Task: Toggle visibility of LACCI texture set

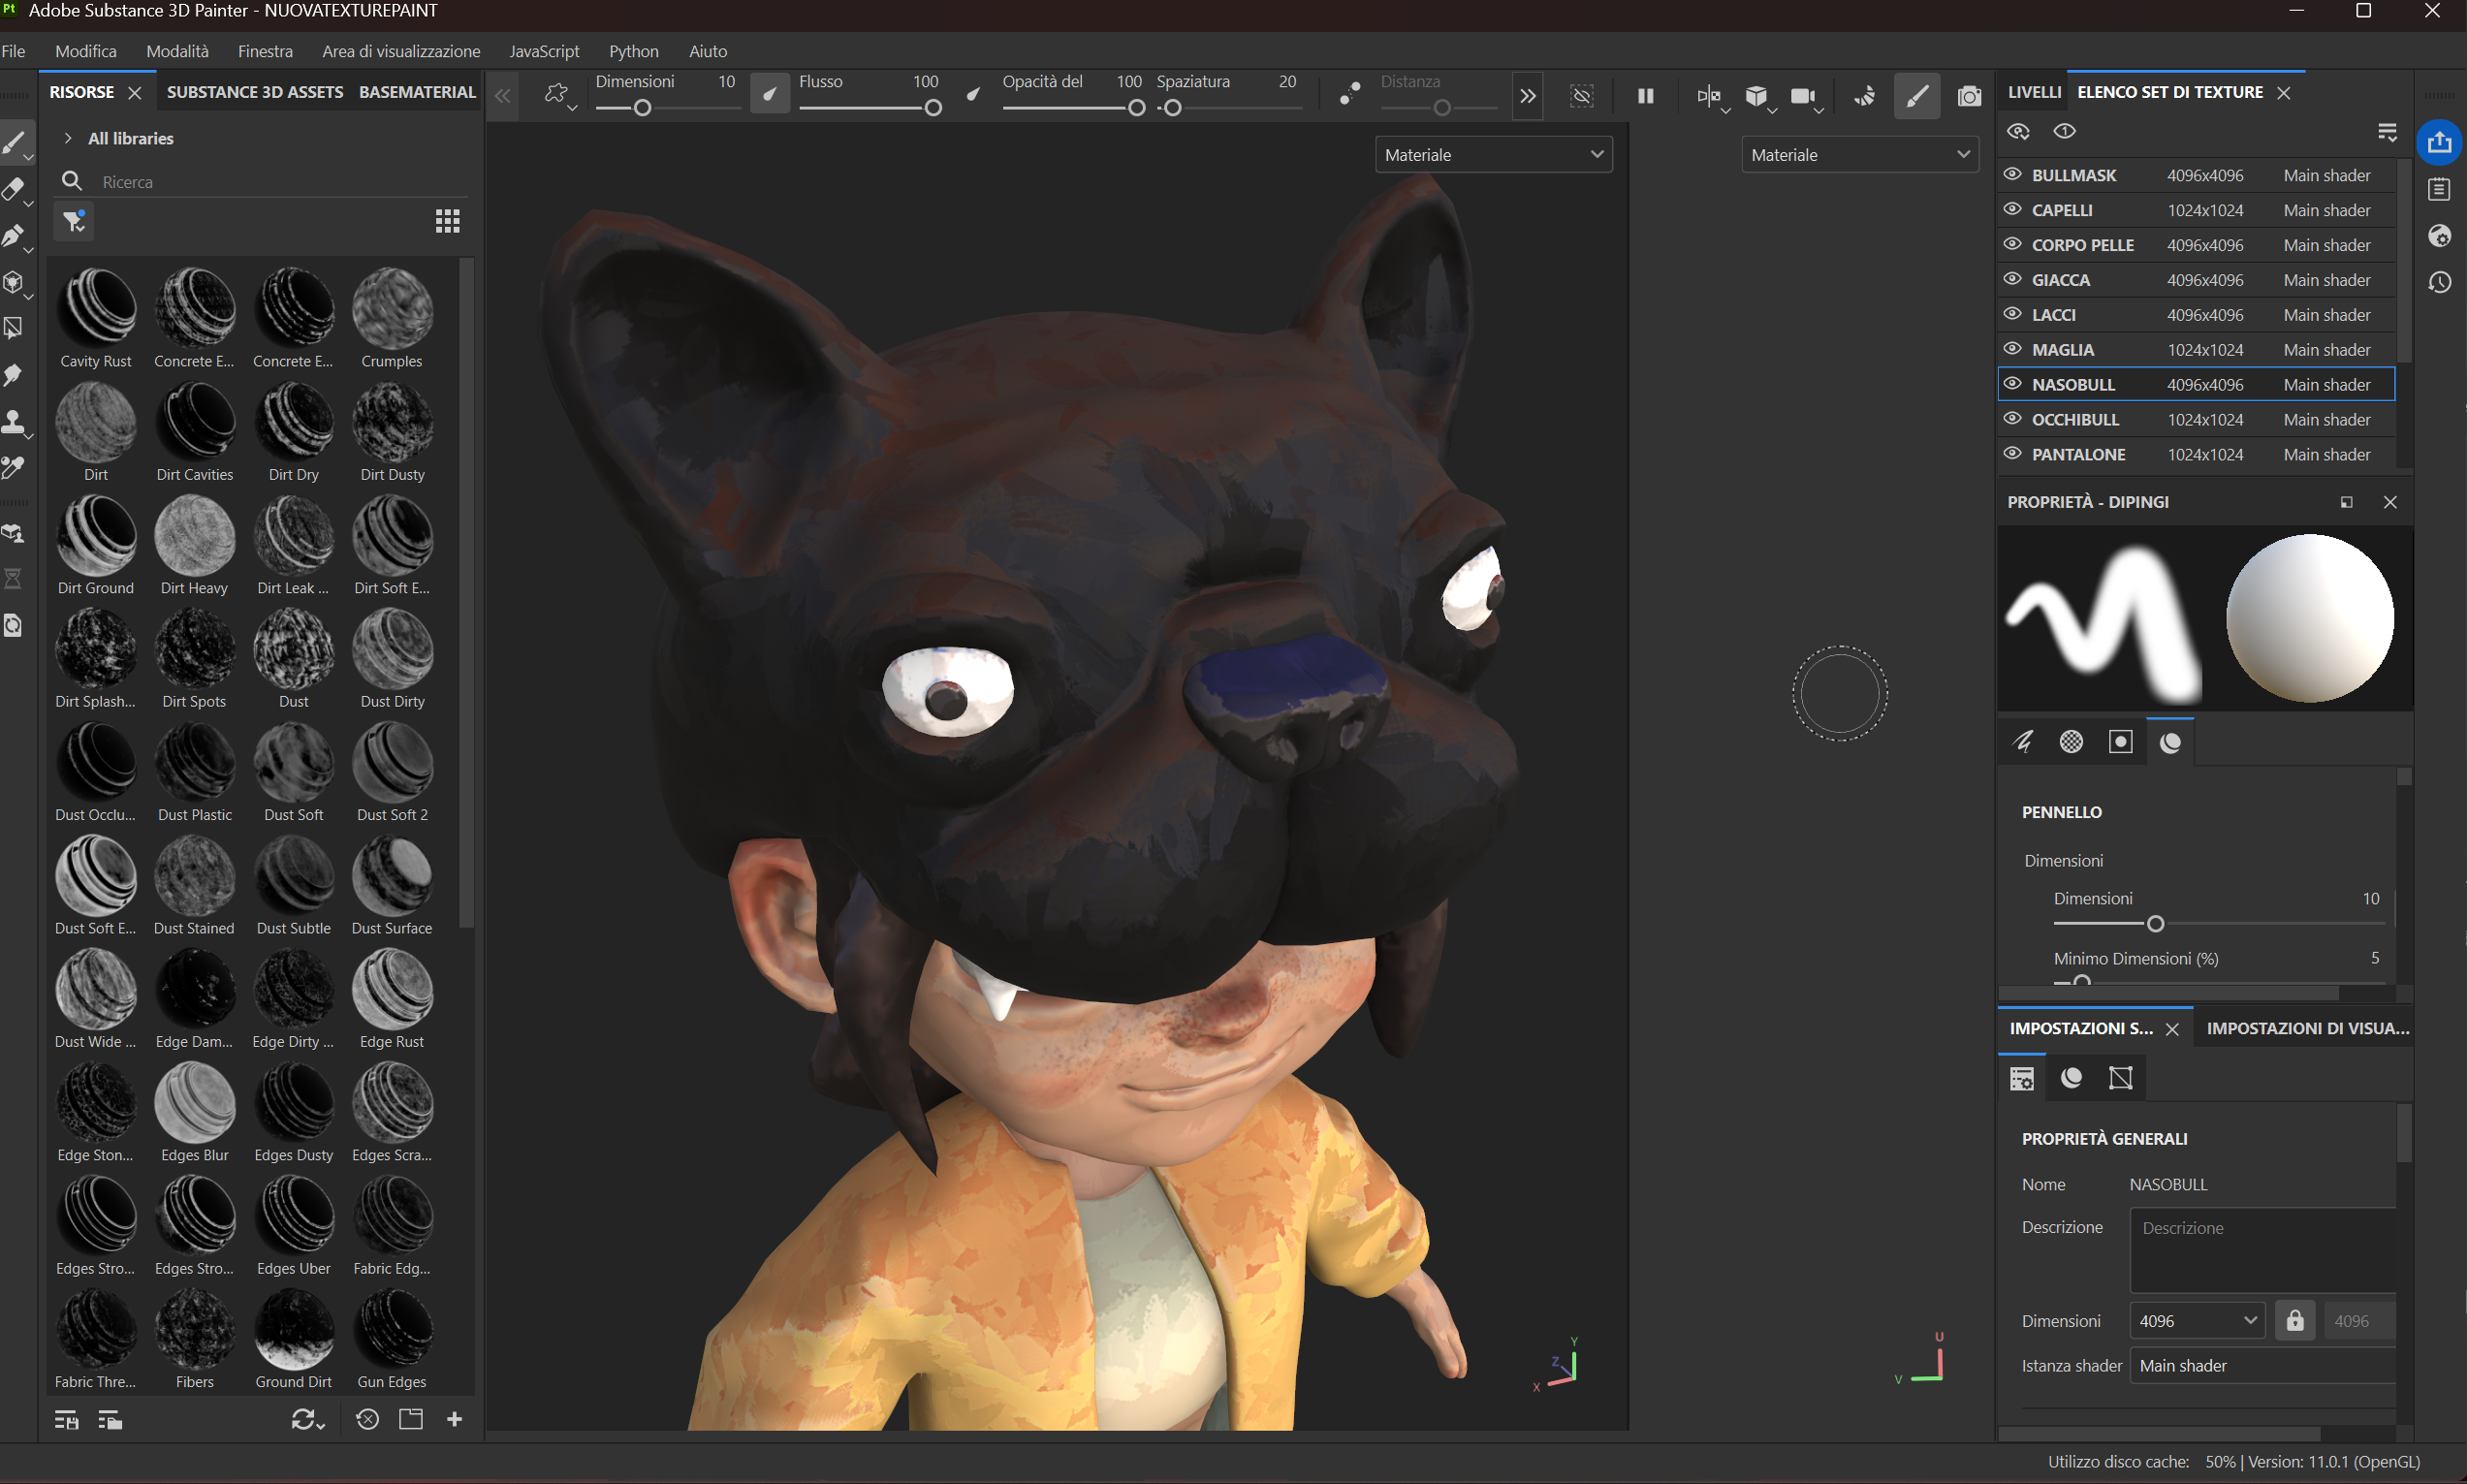Action: tap(2012, 313)
